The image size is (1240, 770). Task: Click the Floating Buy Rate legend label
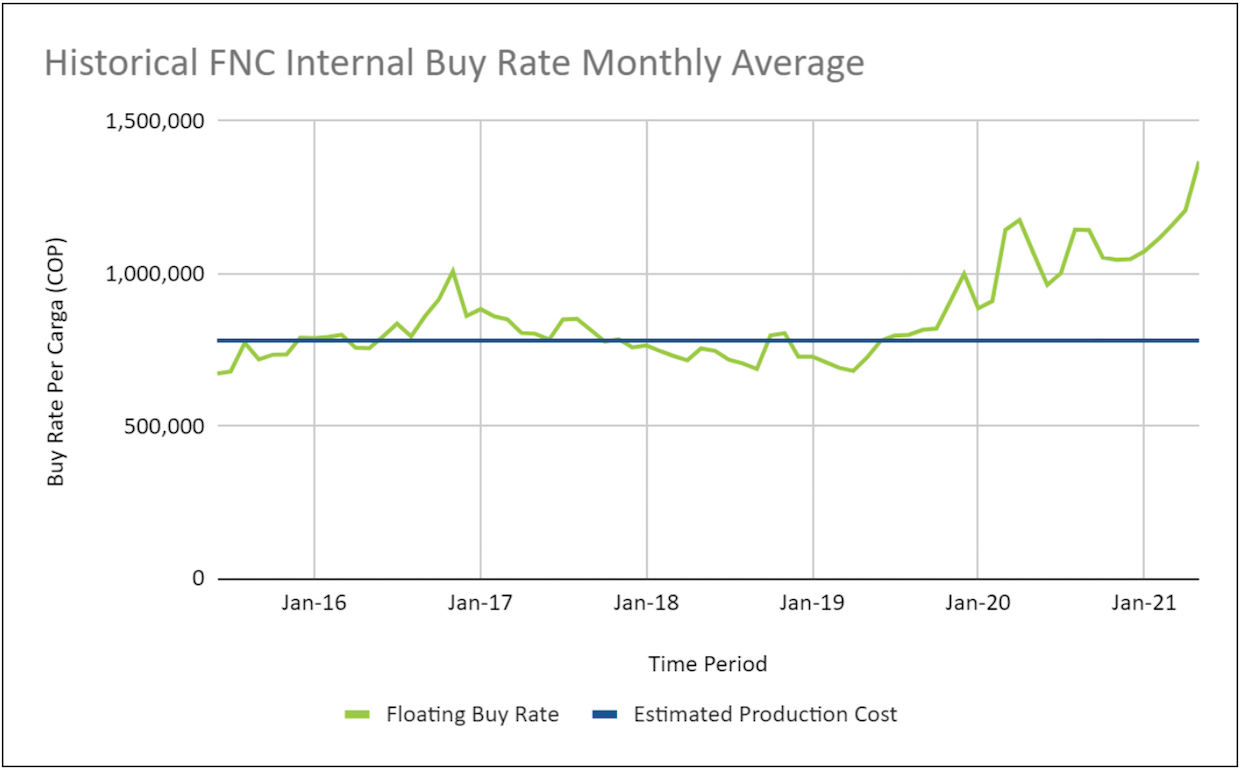coord(472,715)
